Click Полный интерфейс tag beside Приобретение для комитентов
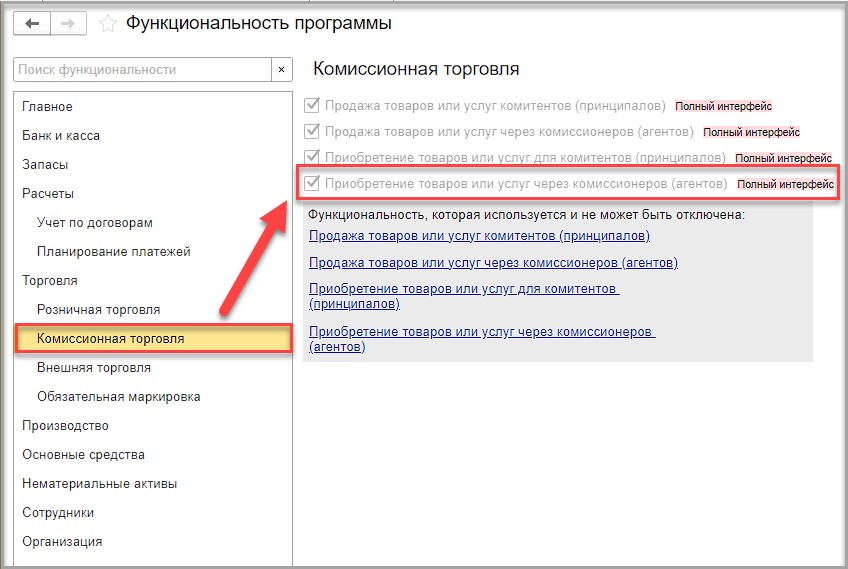Image resolution: width=848 pixels, height=569 pixels. [x=783, y=158]
